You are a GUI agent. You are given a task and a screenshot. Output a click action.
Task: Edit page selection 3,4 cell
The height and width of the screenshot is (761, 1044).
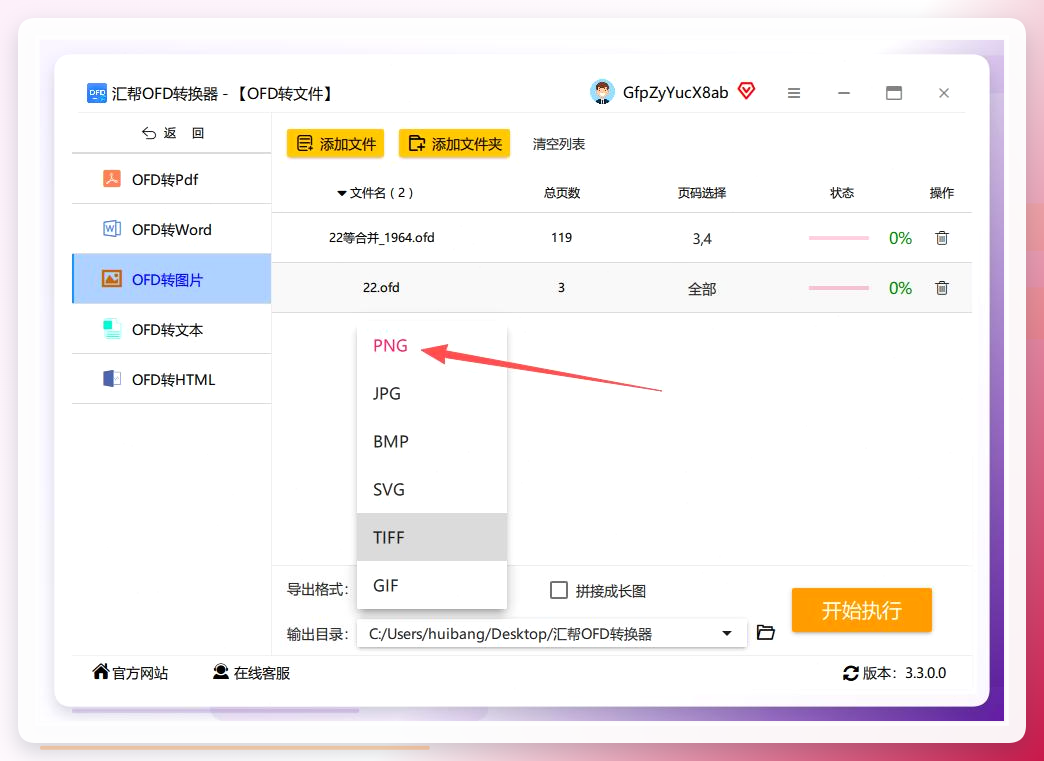(702, 238)
